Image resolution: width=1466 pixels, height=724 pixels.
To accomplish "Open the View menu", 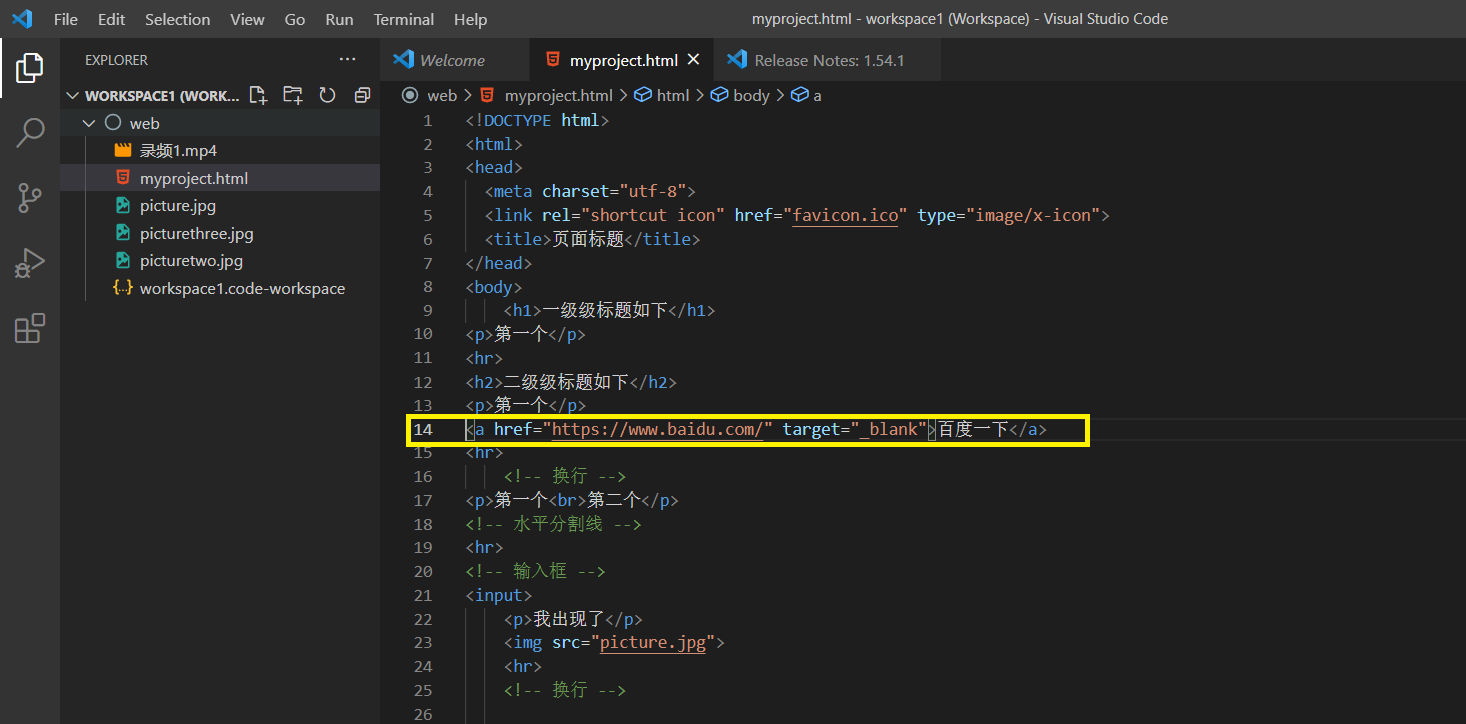I will click(x=248, y=19).
